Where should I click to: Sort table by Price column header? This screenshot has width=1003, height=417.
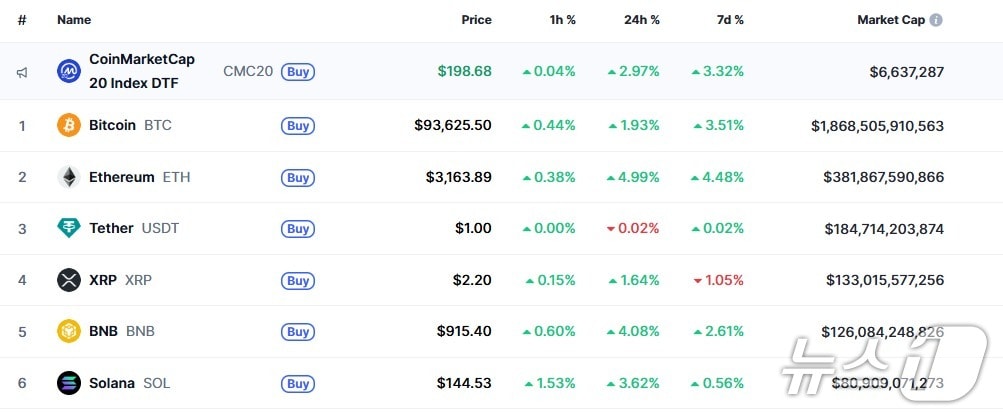tap(476, 20)
